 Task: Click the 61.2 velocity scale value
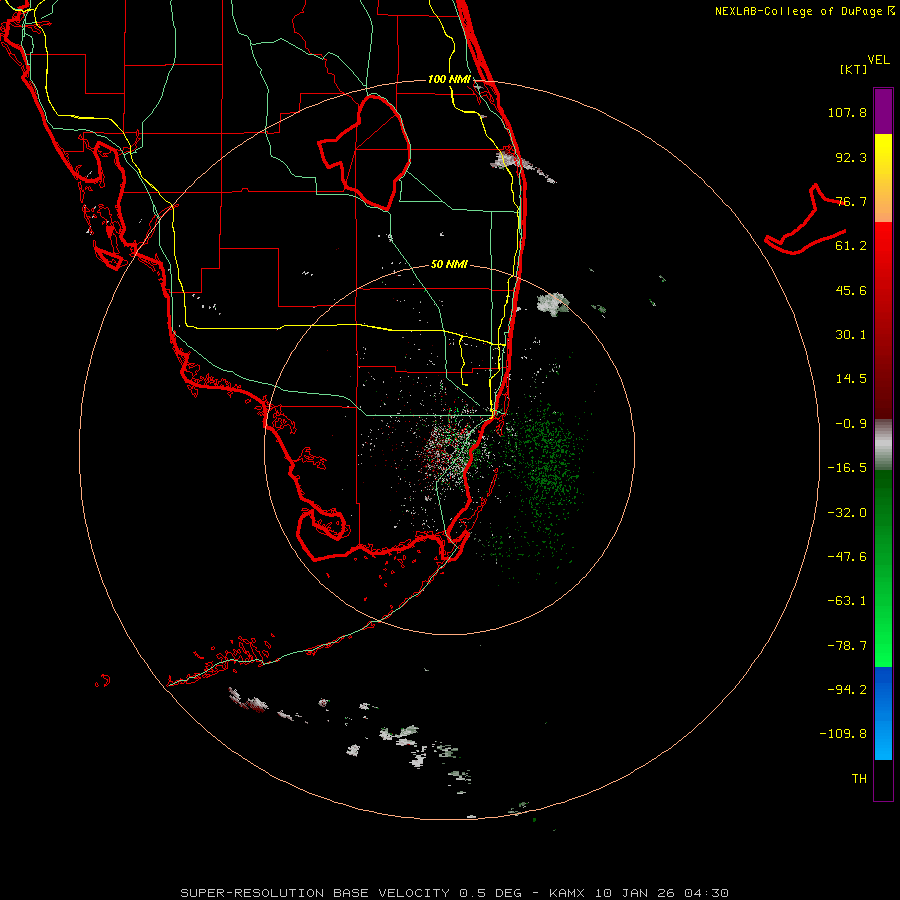coord(851,246)
